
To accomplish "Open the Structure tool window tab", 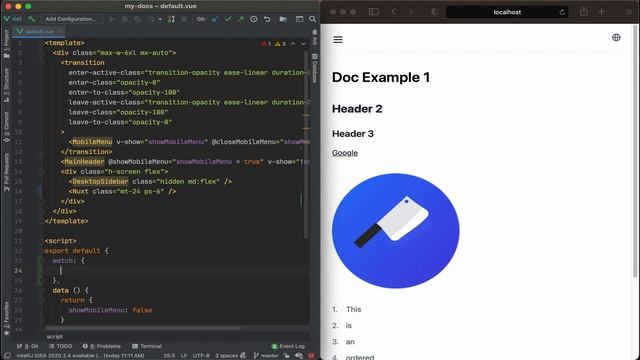I will point(6,84).
